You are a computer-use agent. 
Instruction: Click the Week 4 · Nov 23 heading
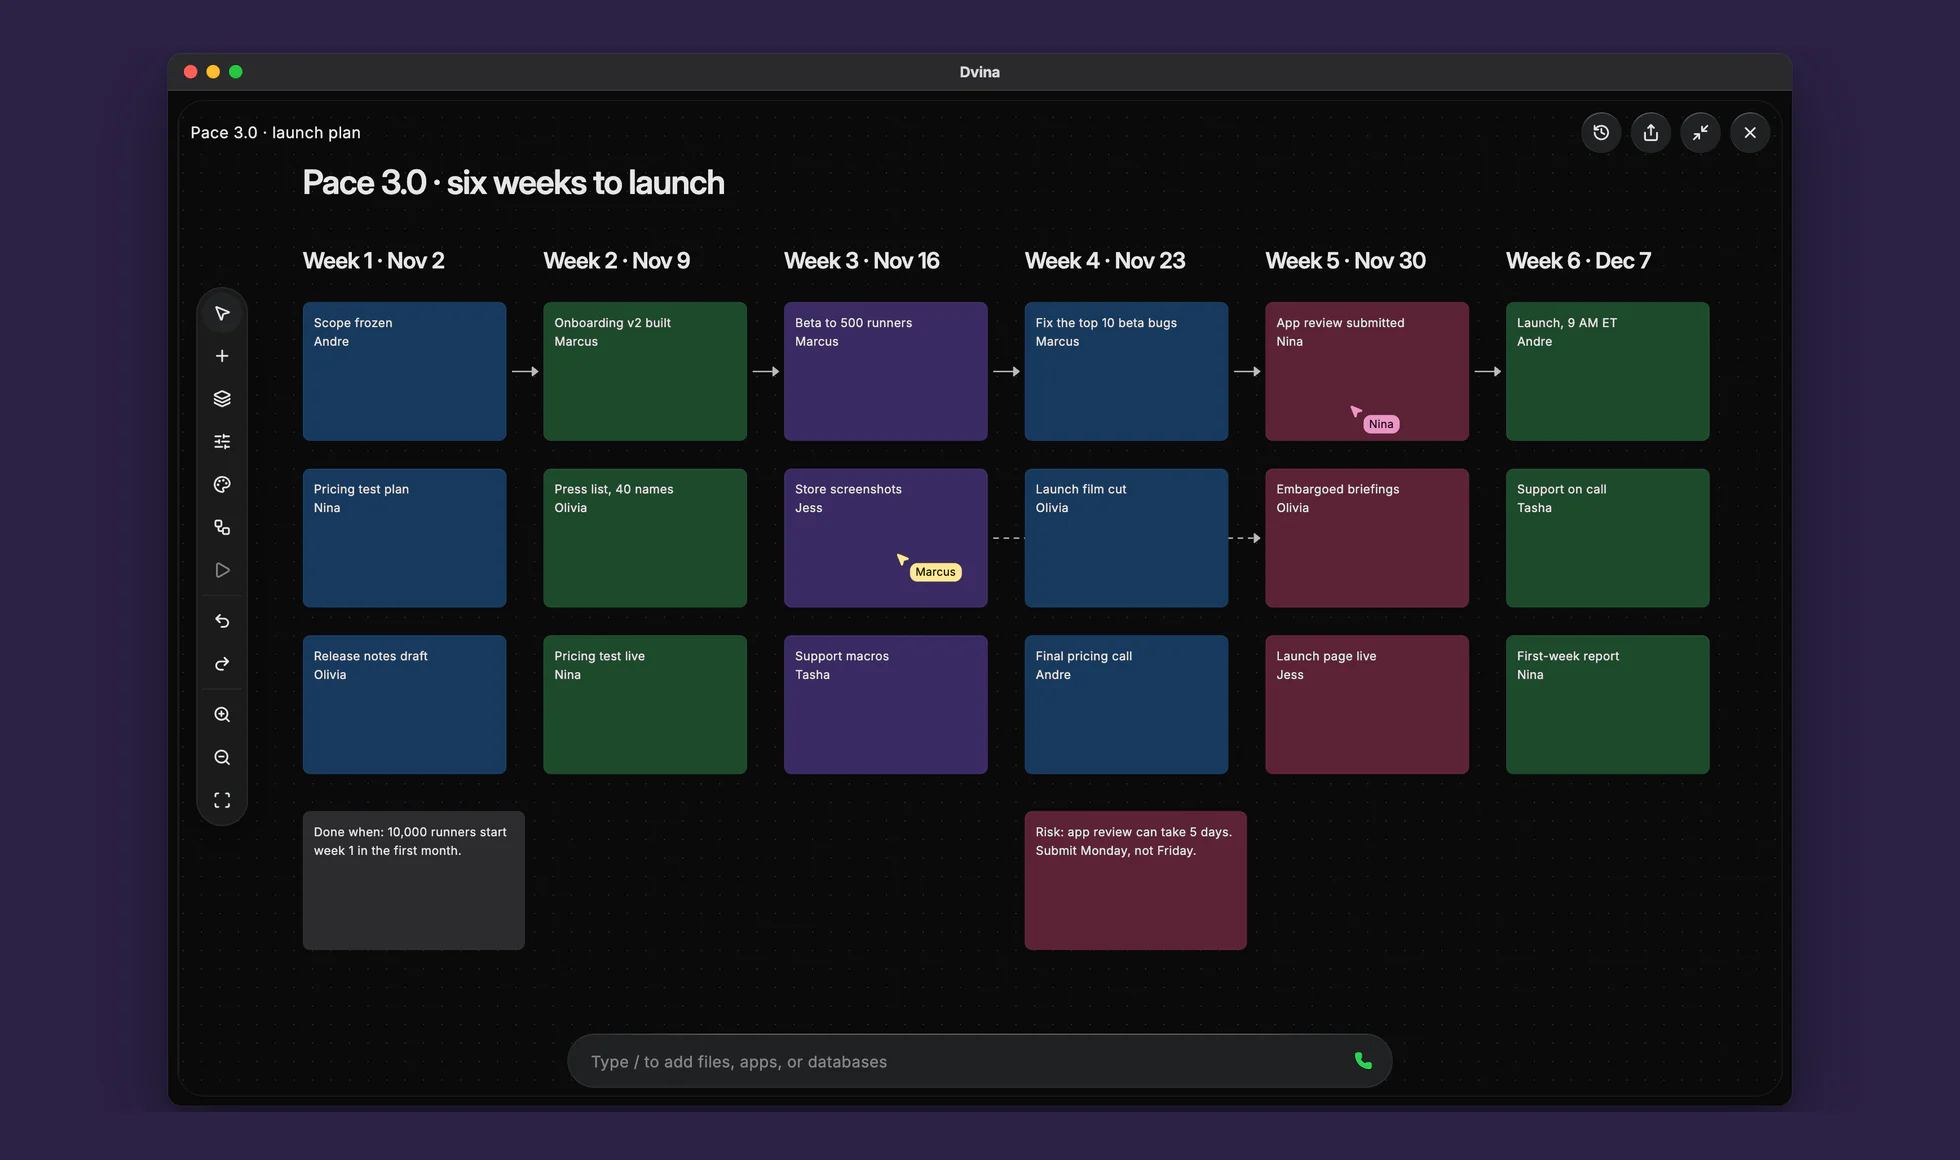[x=1105, y=261]
